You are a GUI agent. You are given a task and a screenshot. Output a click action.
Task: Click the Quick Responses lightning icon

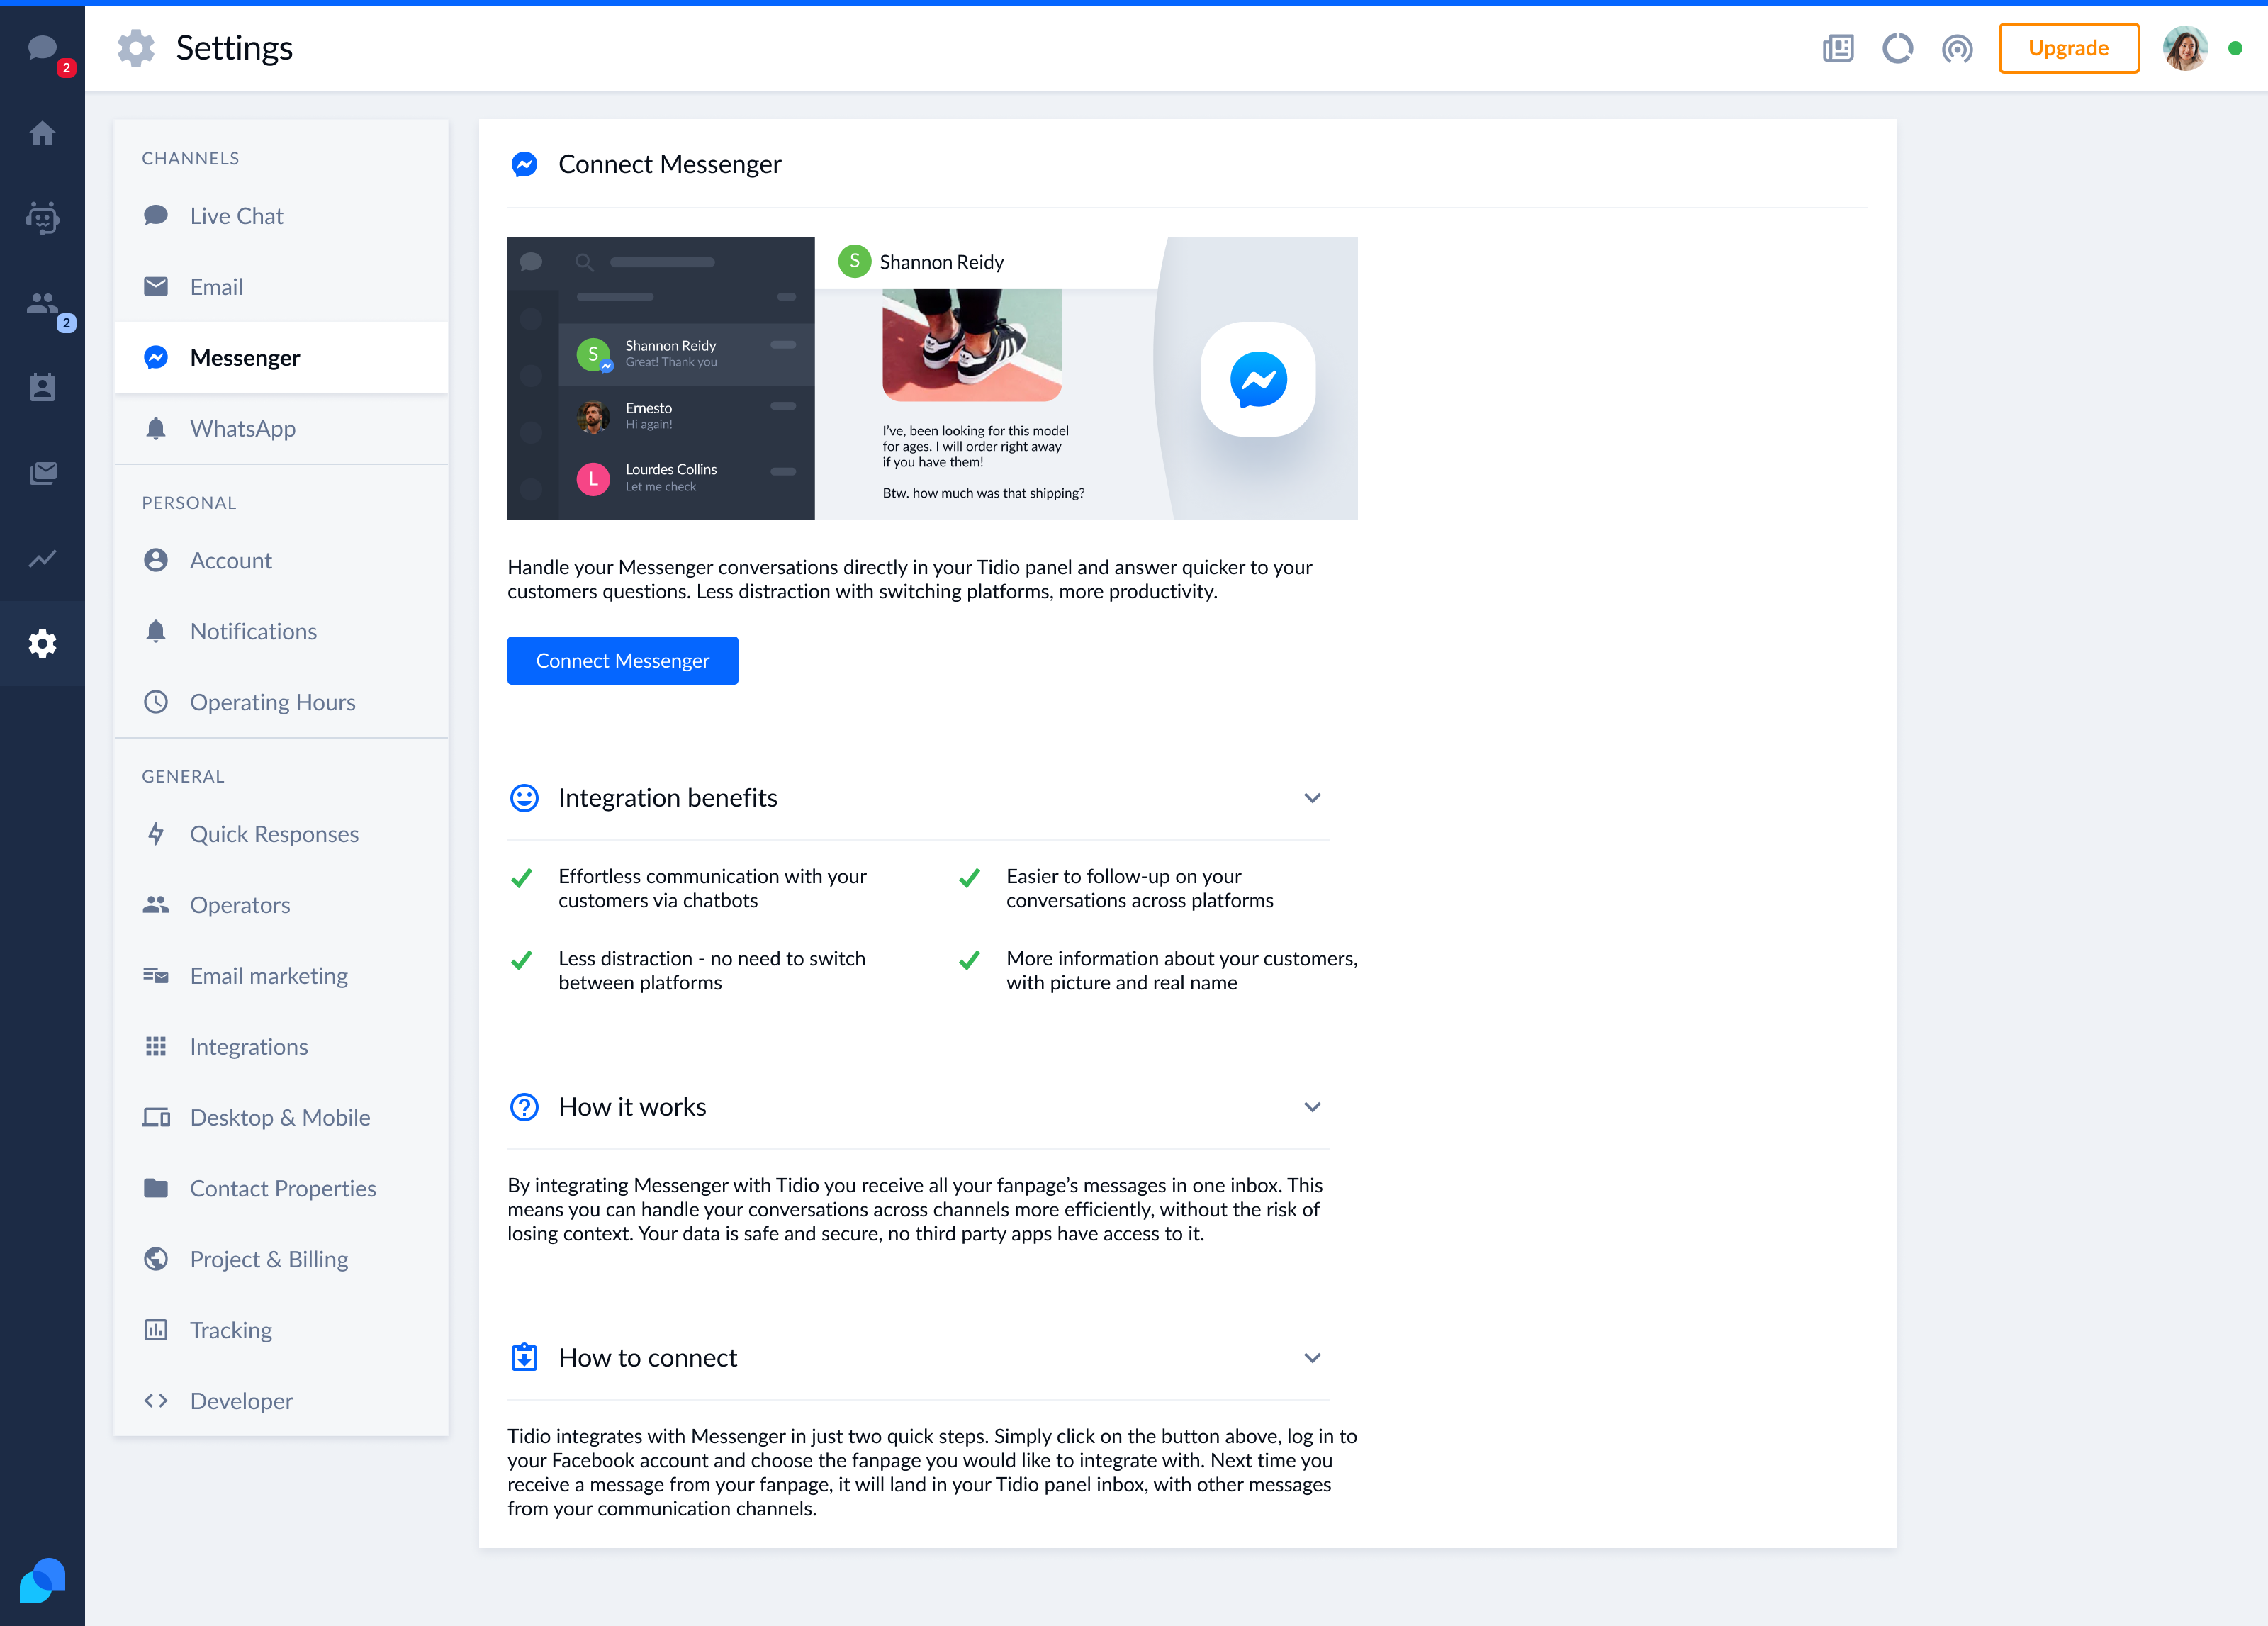click(x=156, y=834)
